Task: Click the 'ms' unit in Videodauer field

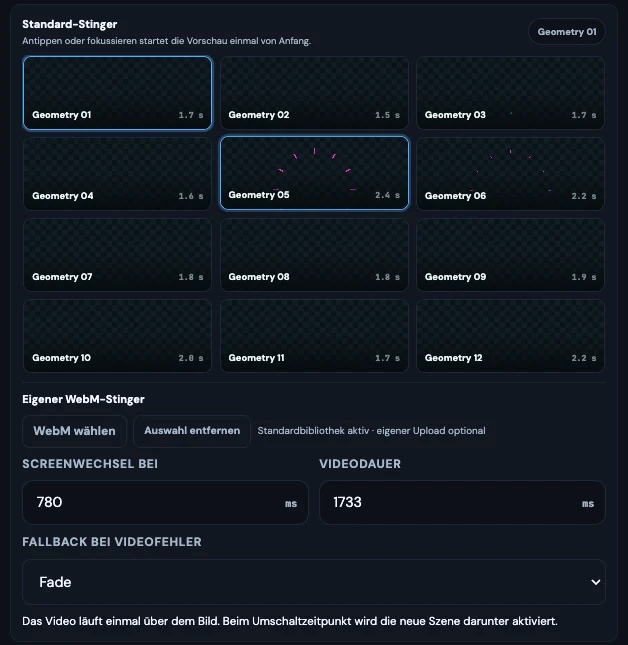Action: 588,503
